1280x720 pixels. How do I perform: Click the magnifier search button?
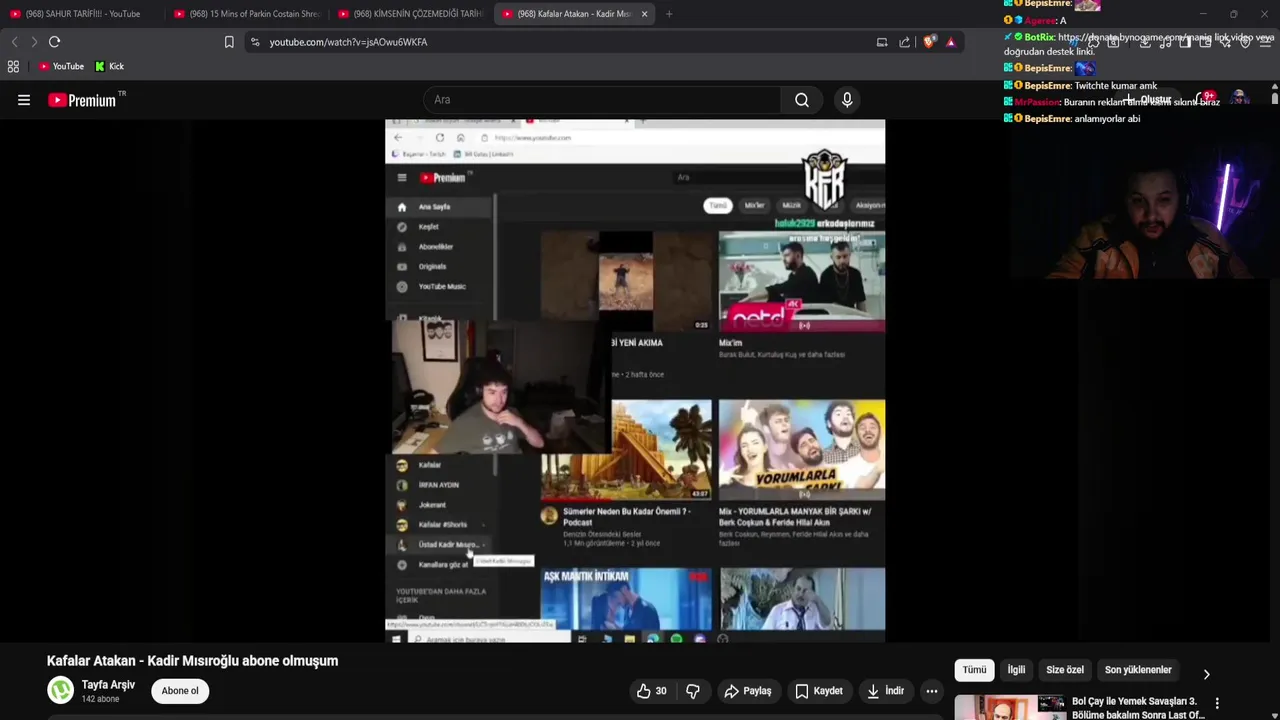(x=802, y=100)
